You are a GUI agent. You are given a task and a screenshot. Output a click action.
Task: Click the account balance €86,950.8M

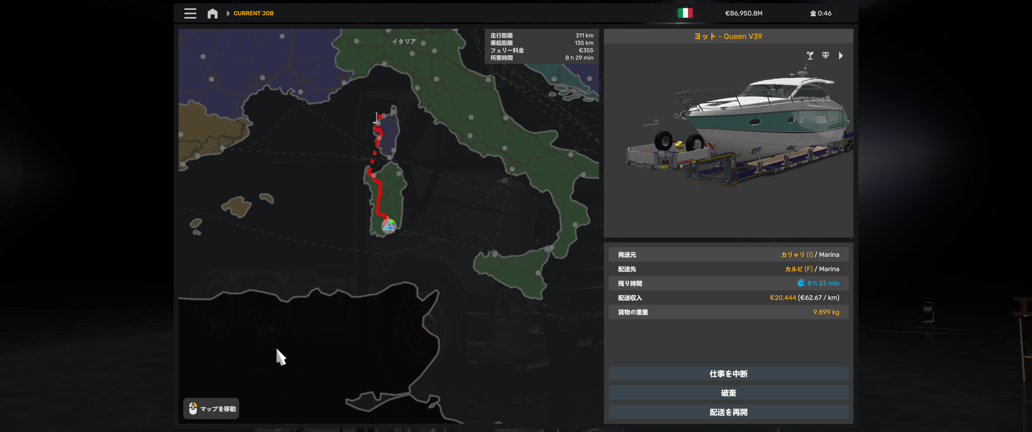click(743, 14)
